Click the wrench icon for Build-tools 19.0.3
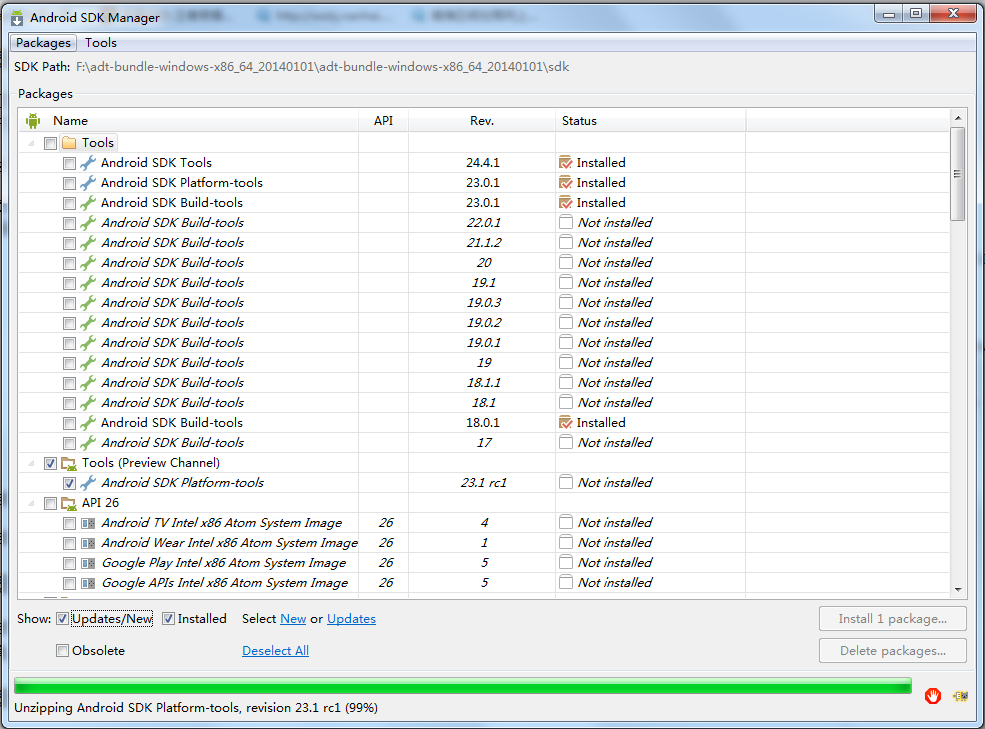The width and height of the screenshot is (985, 729). click(x=88, y=303)
